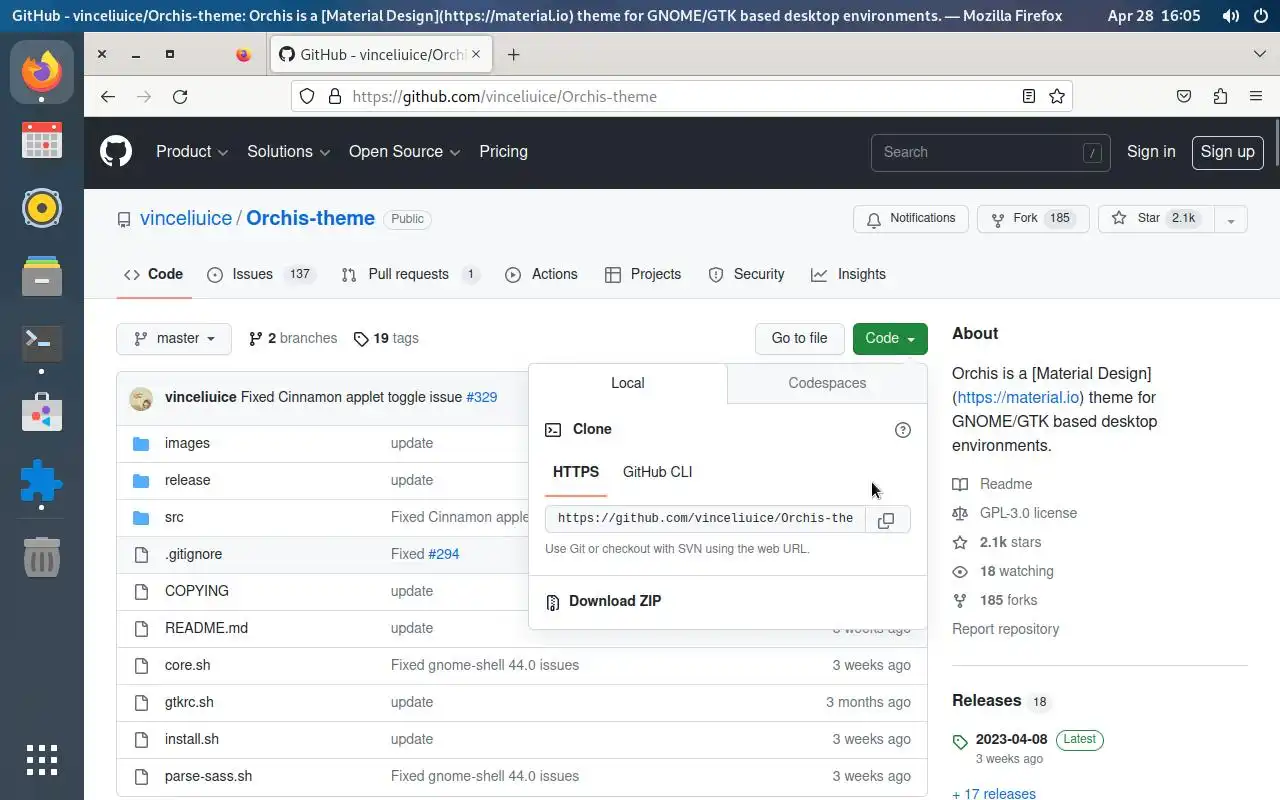Copy the HTTPS clone URL icon

tap(886, 519)
